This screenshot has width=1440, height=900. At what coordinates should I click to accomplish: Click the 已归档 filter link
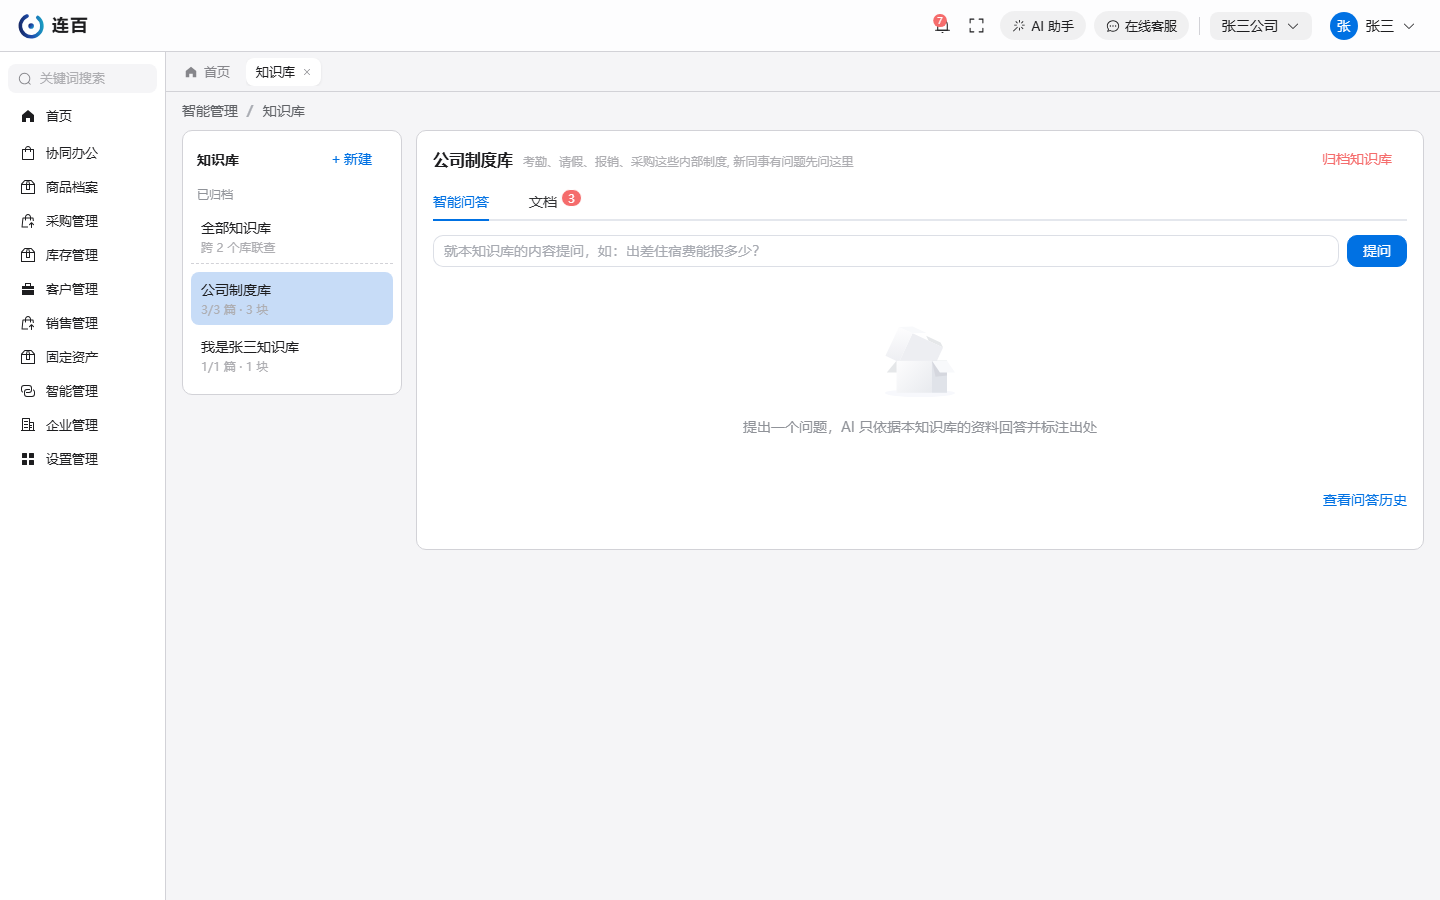click(215, 195)
